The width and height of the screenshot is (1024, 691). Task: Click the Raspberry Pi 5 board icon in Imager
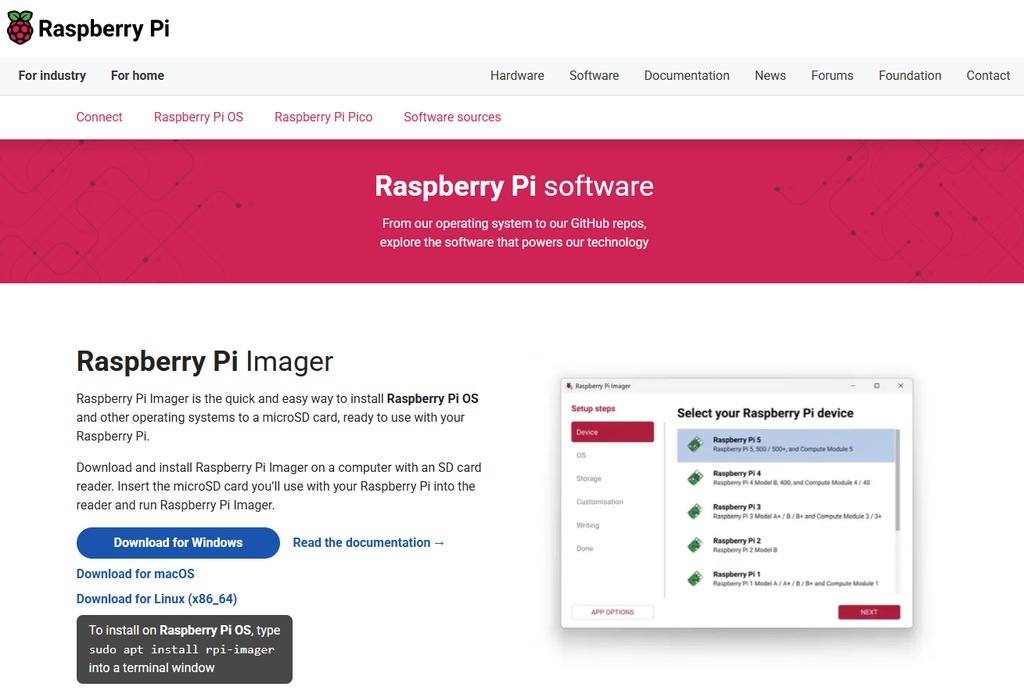point(696,444)
